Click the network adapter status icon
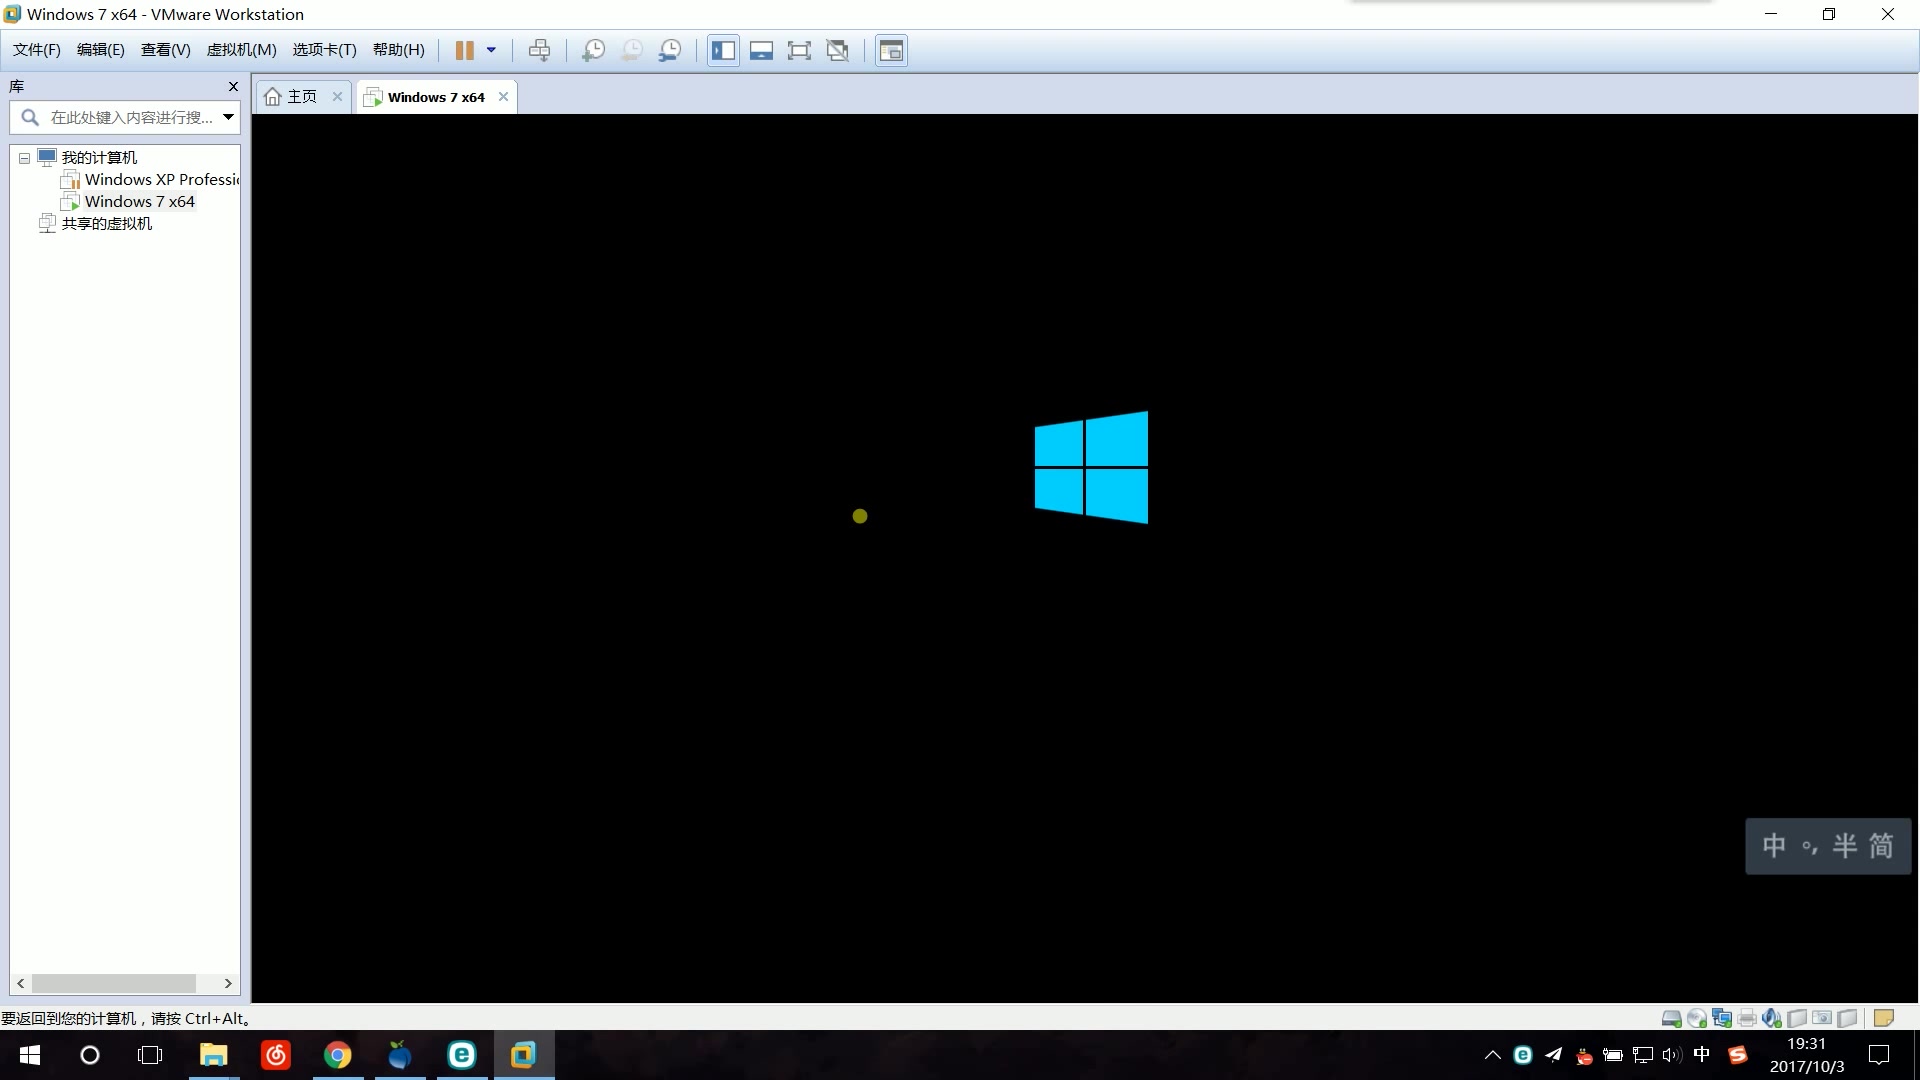1920x1080 pixels. coord(1722,1018)
